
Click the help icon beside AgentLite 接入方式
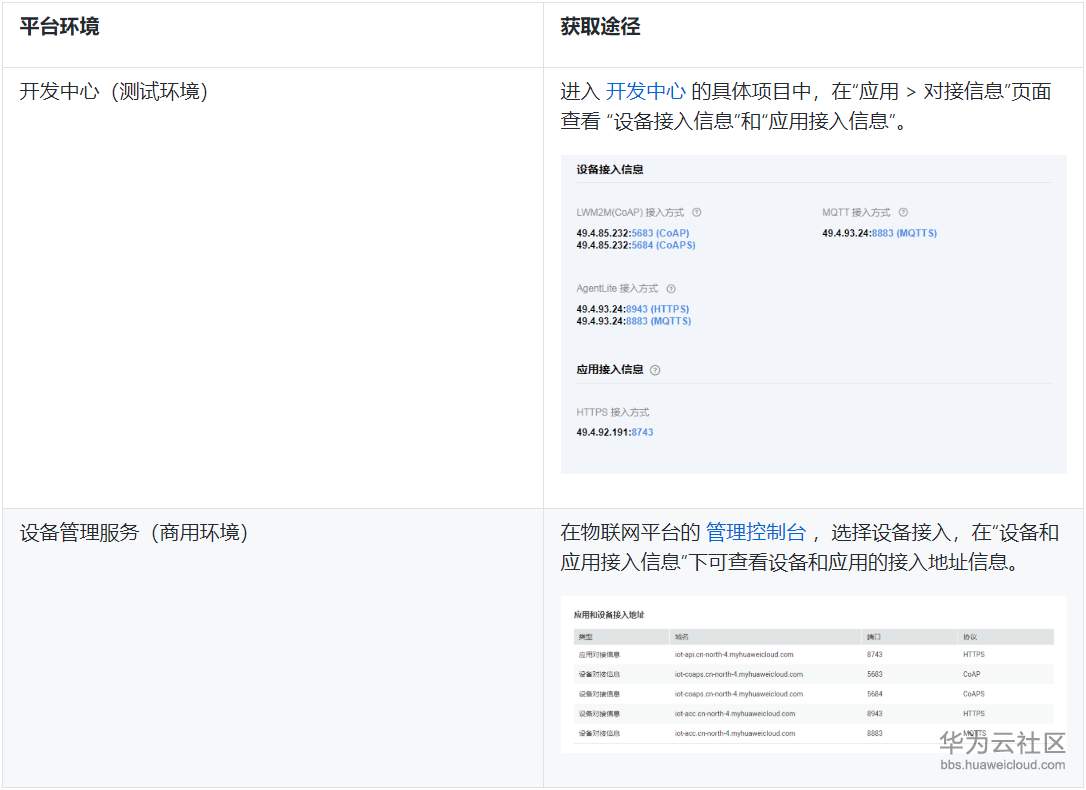tap(670, 289)
